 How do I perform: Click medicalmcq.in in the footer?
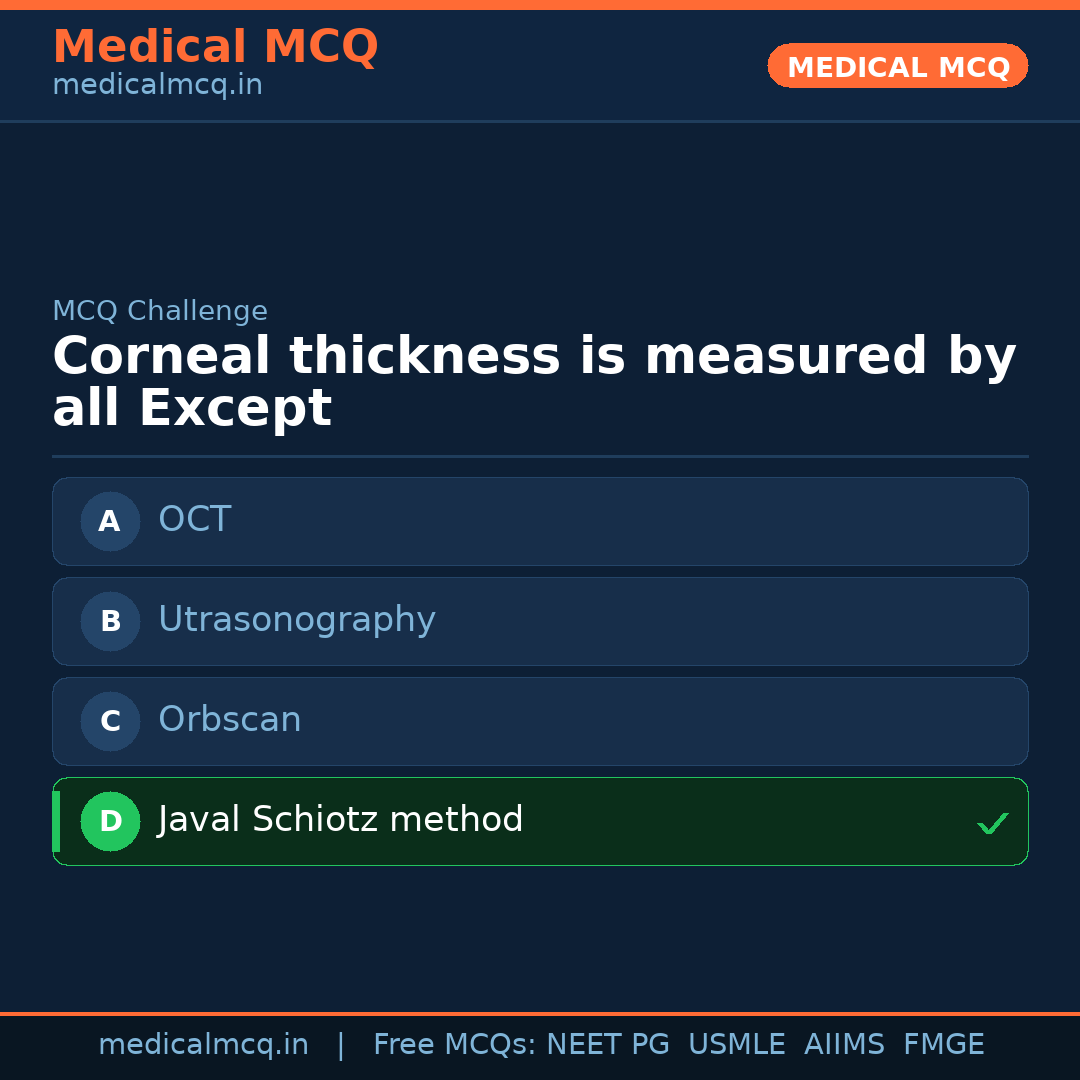(203, 1045)
